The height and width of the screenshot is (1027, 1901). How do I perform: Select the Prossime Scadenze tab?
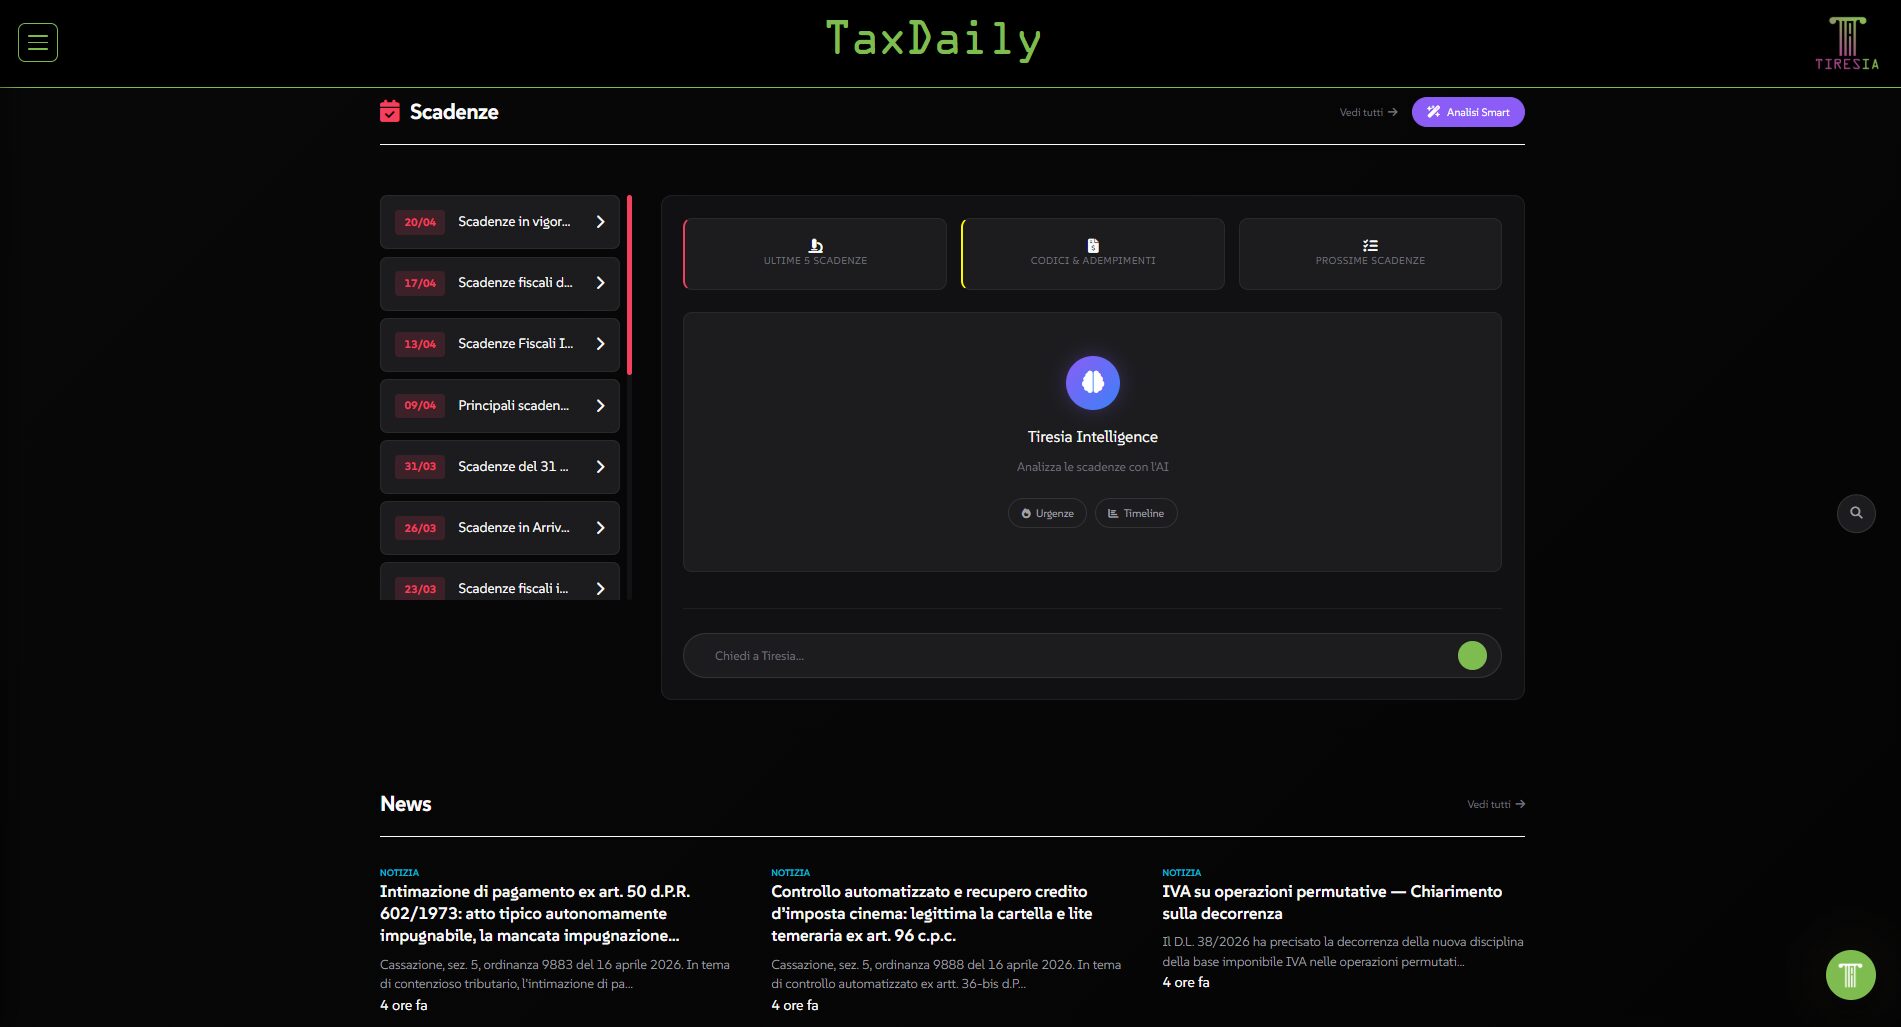(x=1370, y=254)
